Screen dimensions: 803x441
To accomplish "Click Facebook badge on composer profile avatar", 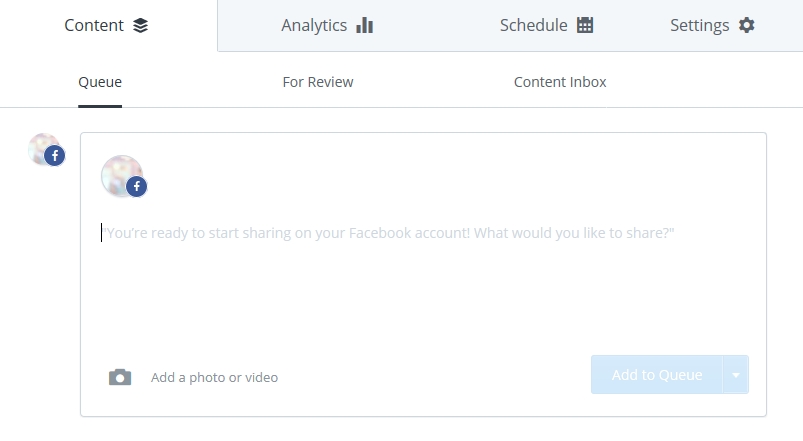I will pyautogui.click(x=136, y=186).
